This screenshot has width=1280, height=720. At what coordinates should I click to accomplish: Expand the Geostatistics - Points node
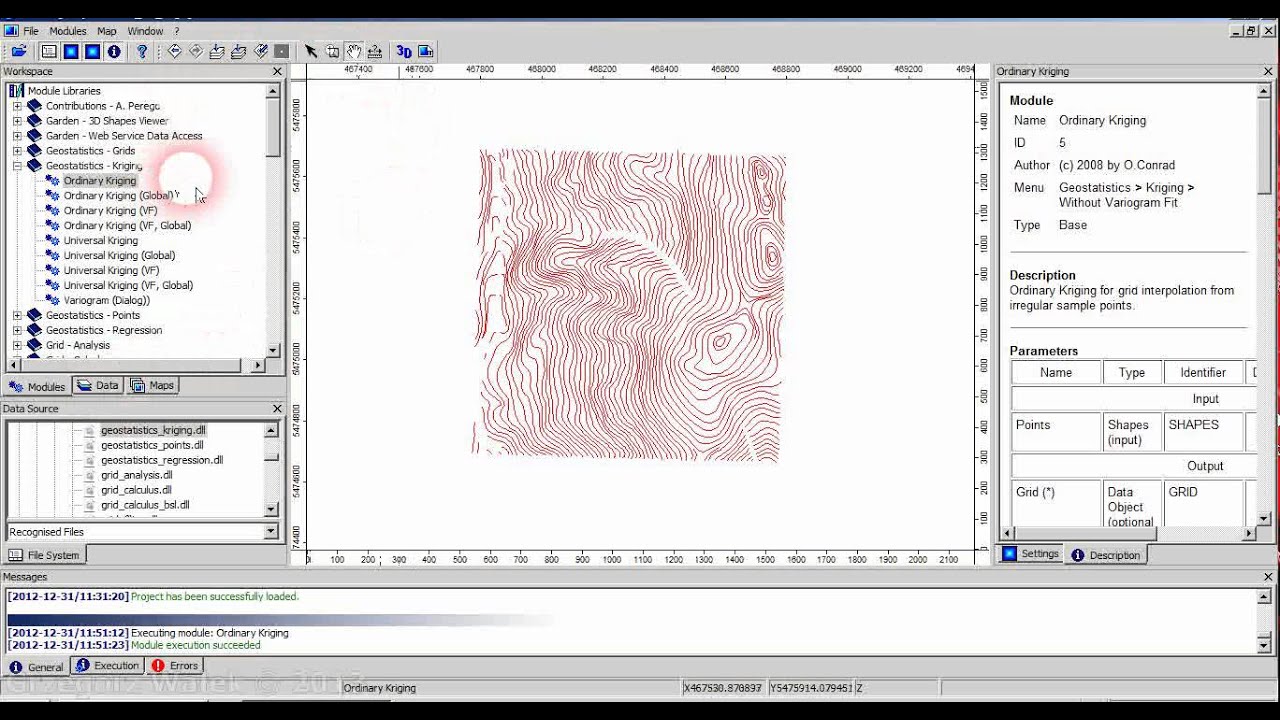pyautogui.click(x=17, y=316)
